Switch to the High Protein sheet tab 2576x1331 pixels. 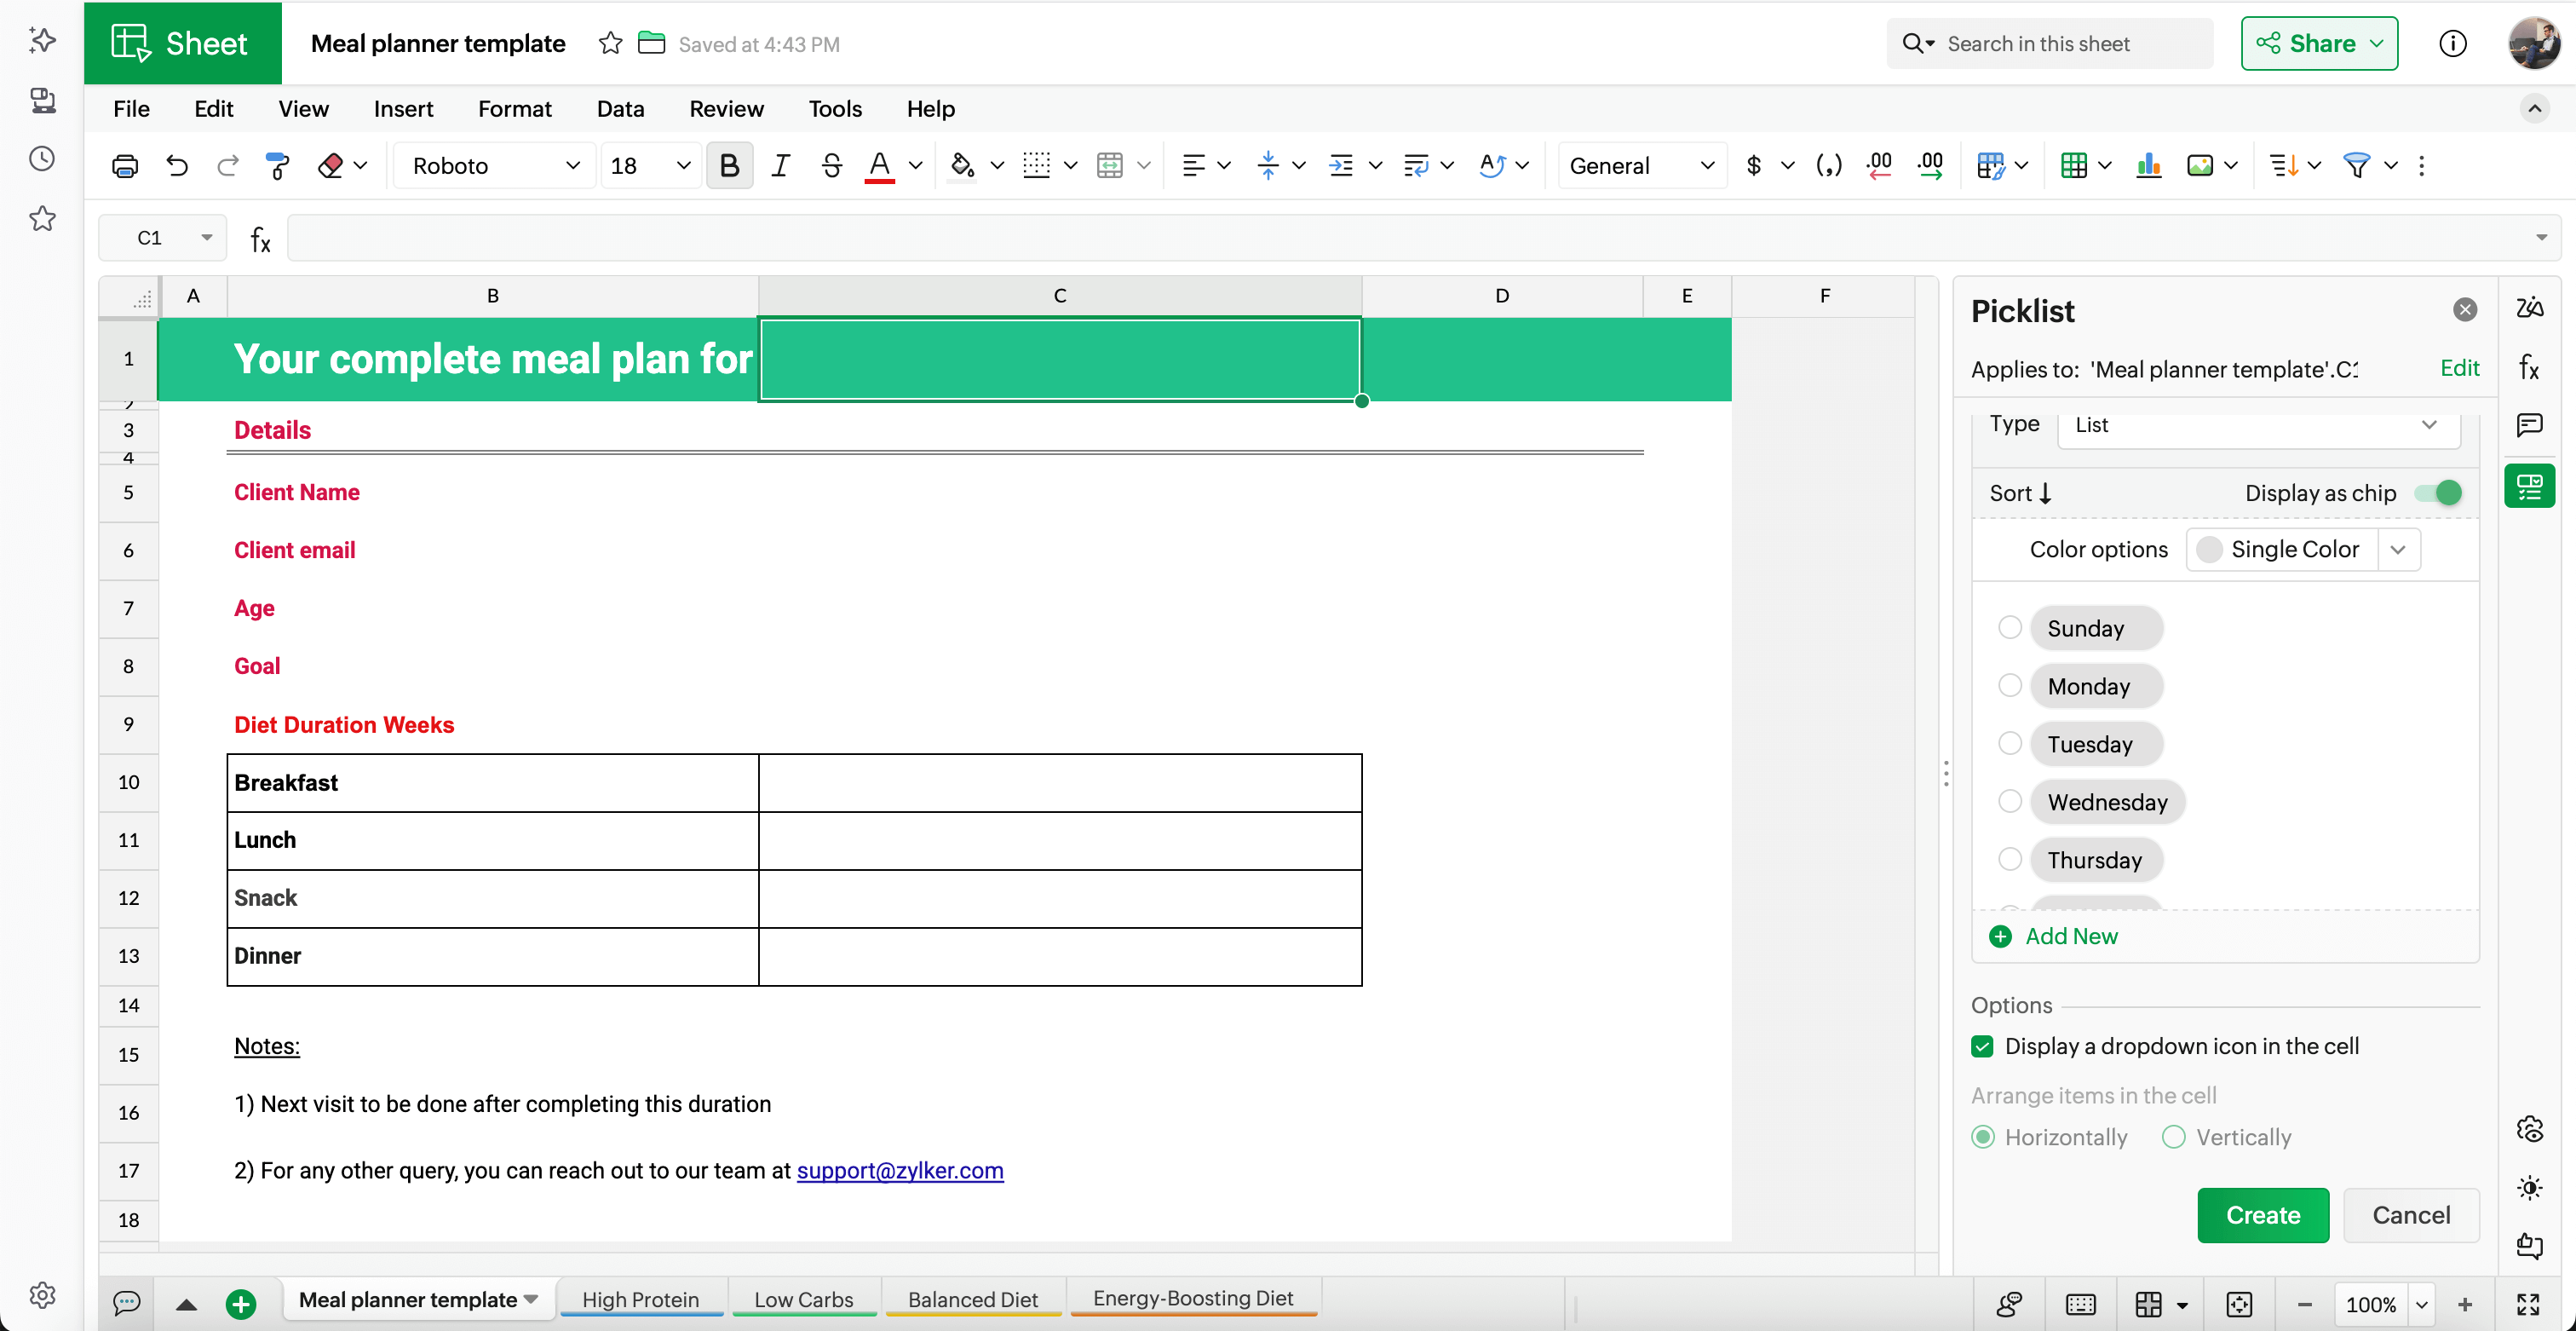[x=640, y=1300]
